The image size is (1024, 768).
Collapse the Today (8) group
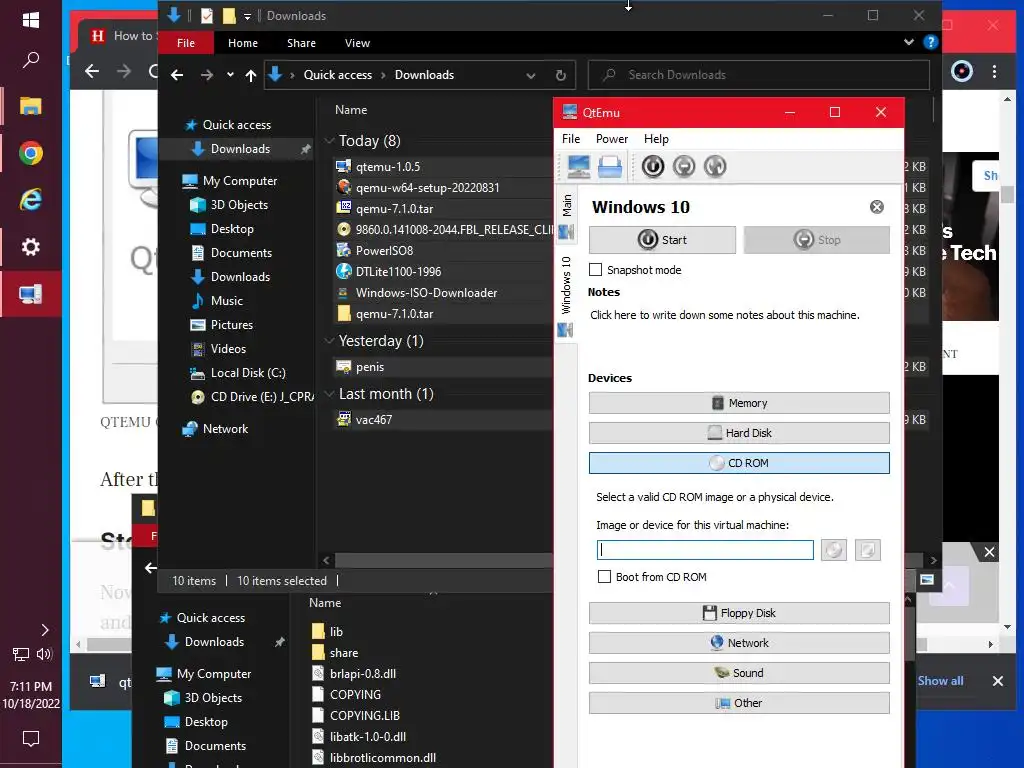click(x=330, y=140)
